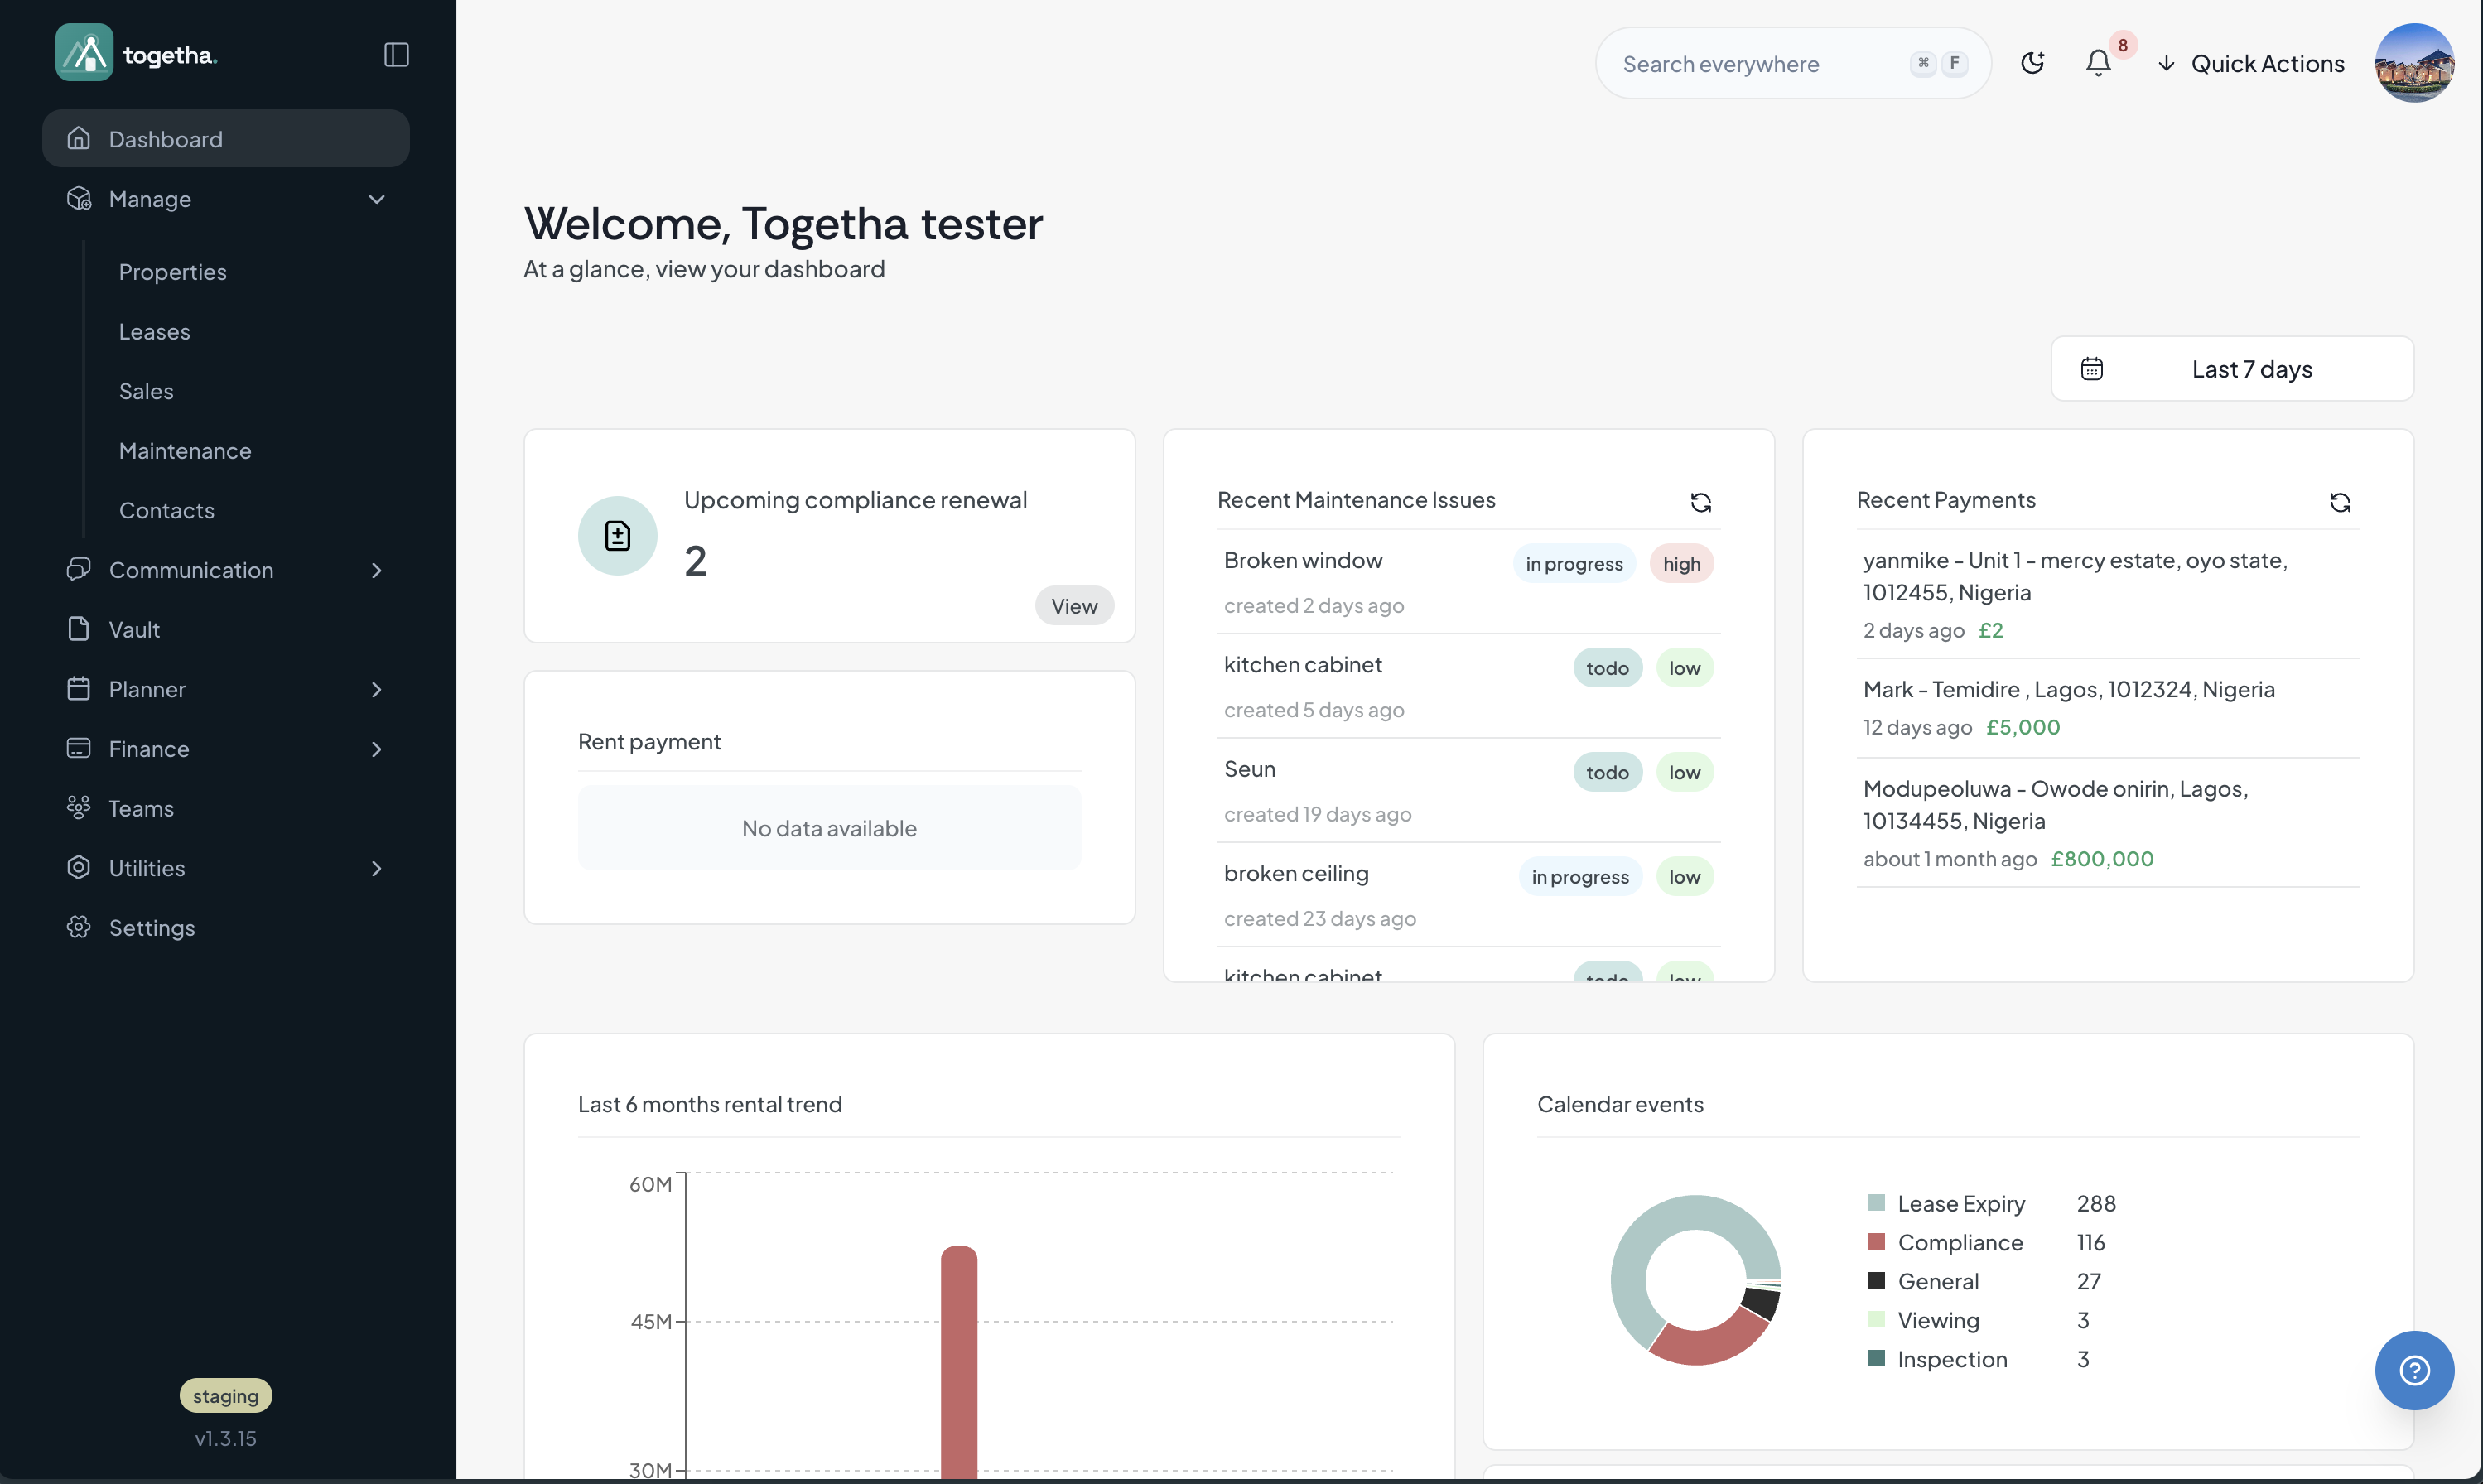2483x1484 pixels.
Task: Open Sales under Manage
Action: point(146,391)
